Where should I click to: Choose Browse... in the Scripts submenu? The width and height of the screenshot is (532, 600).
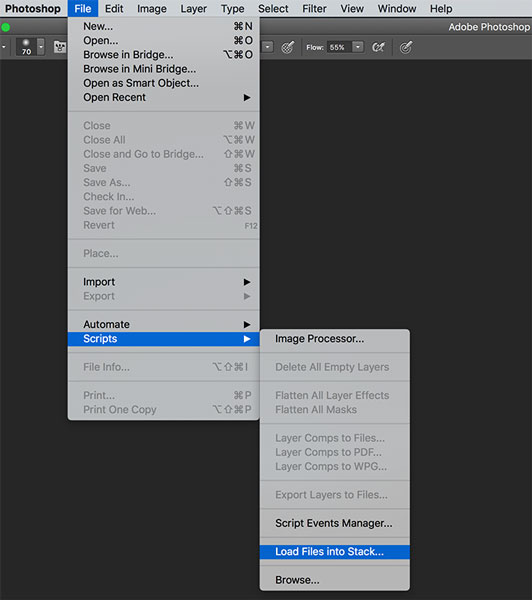pos(335,580)
